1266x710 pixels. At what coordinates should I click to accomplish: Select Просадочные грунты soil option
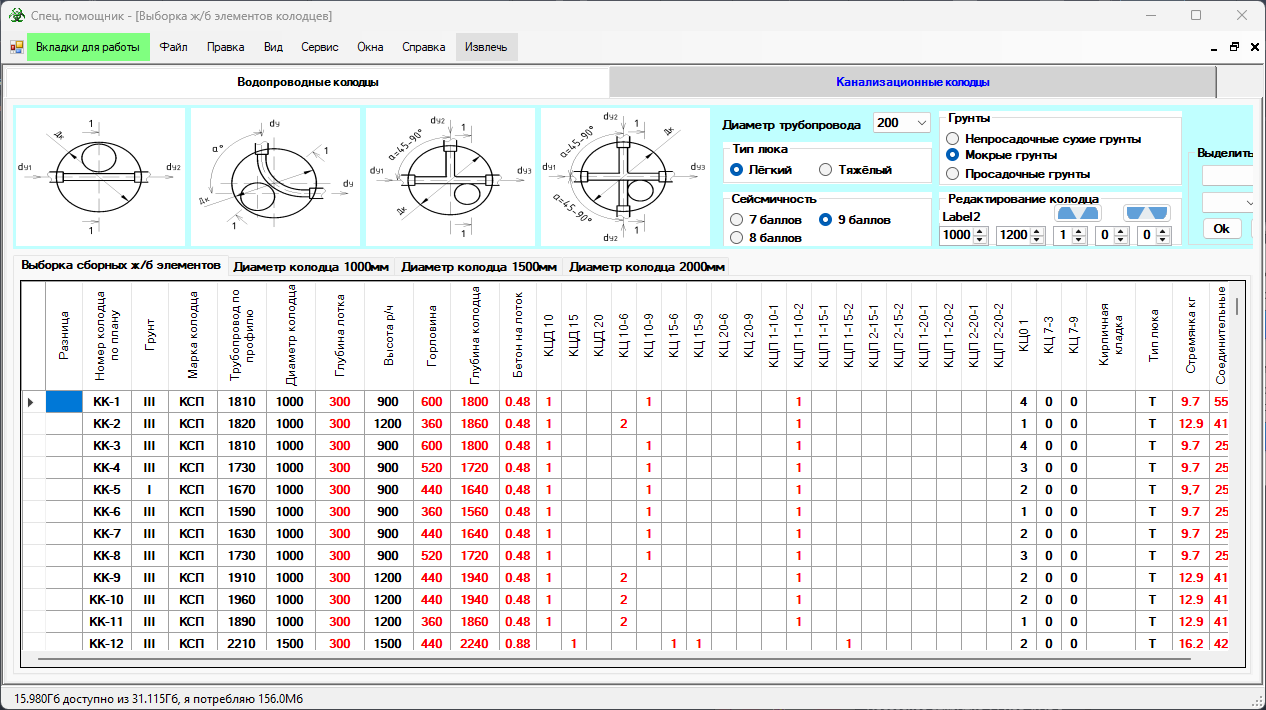953,174
